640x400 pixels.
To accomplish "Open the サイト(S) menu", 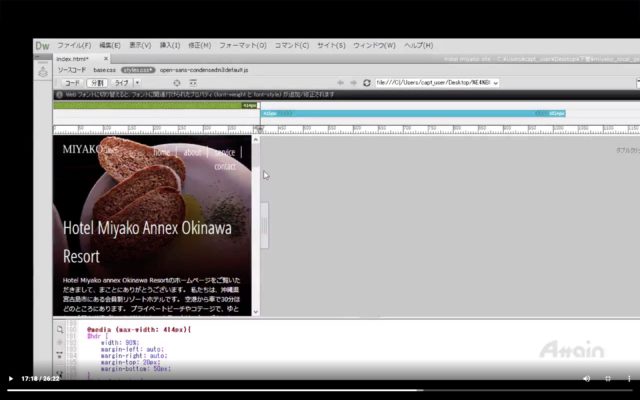I will click(x=331, y=45).
